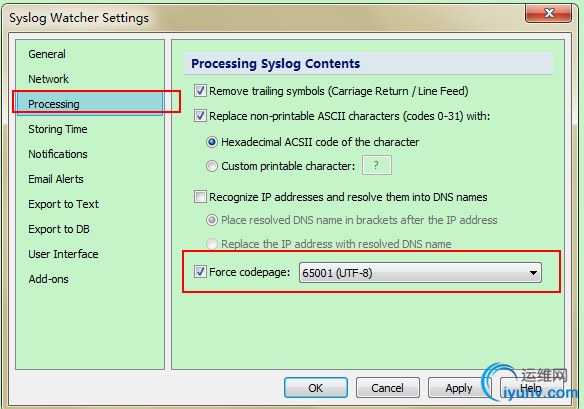
Task: Toggle the Force codepage checkbox
Action: tap(200, 272)
